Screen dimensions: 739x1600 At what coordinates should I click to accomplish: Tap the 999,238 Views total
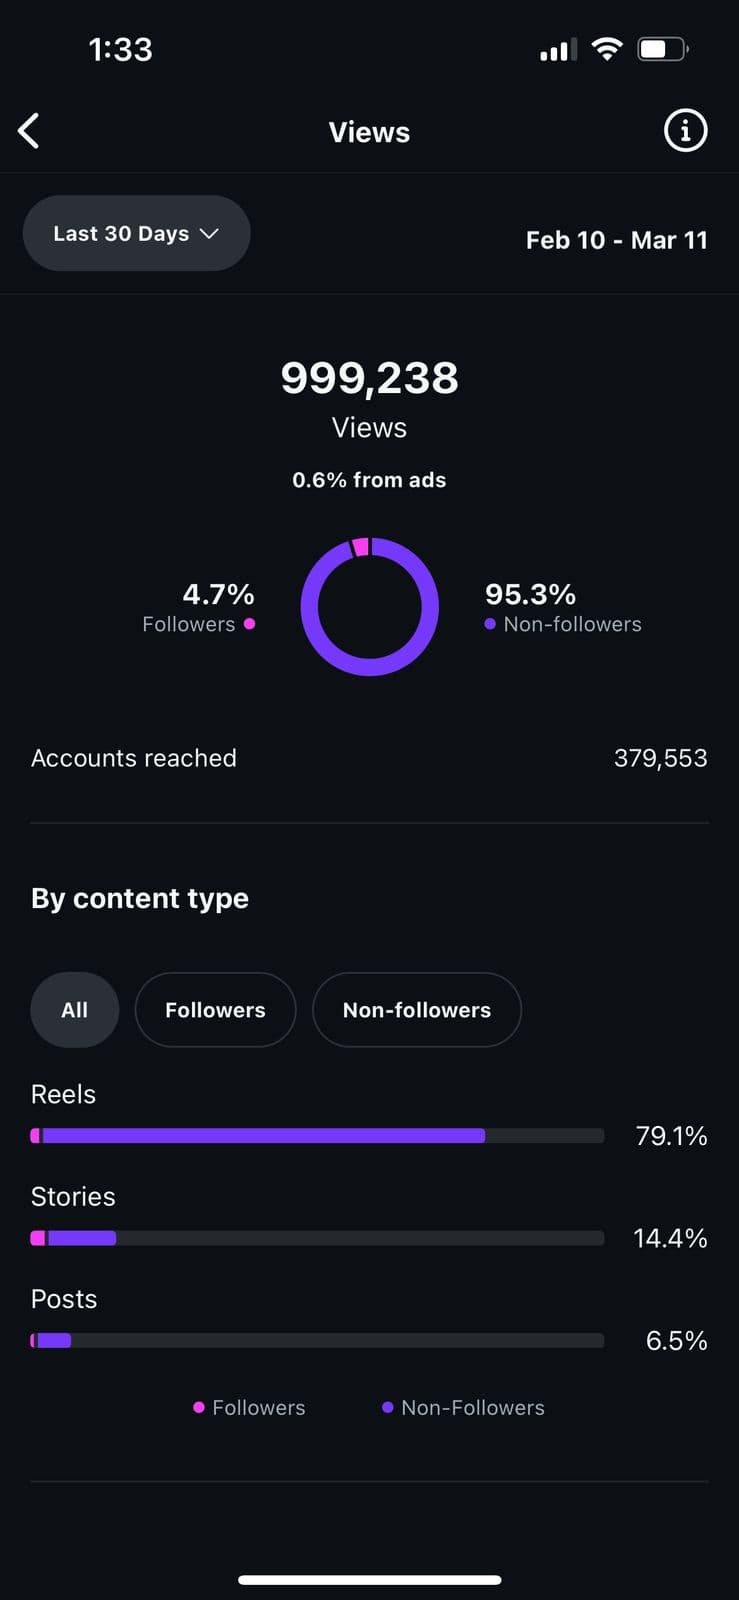pos(369,378)
